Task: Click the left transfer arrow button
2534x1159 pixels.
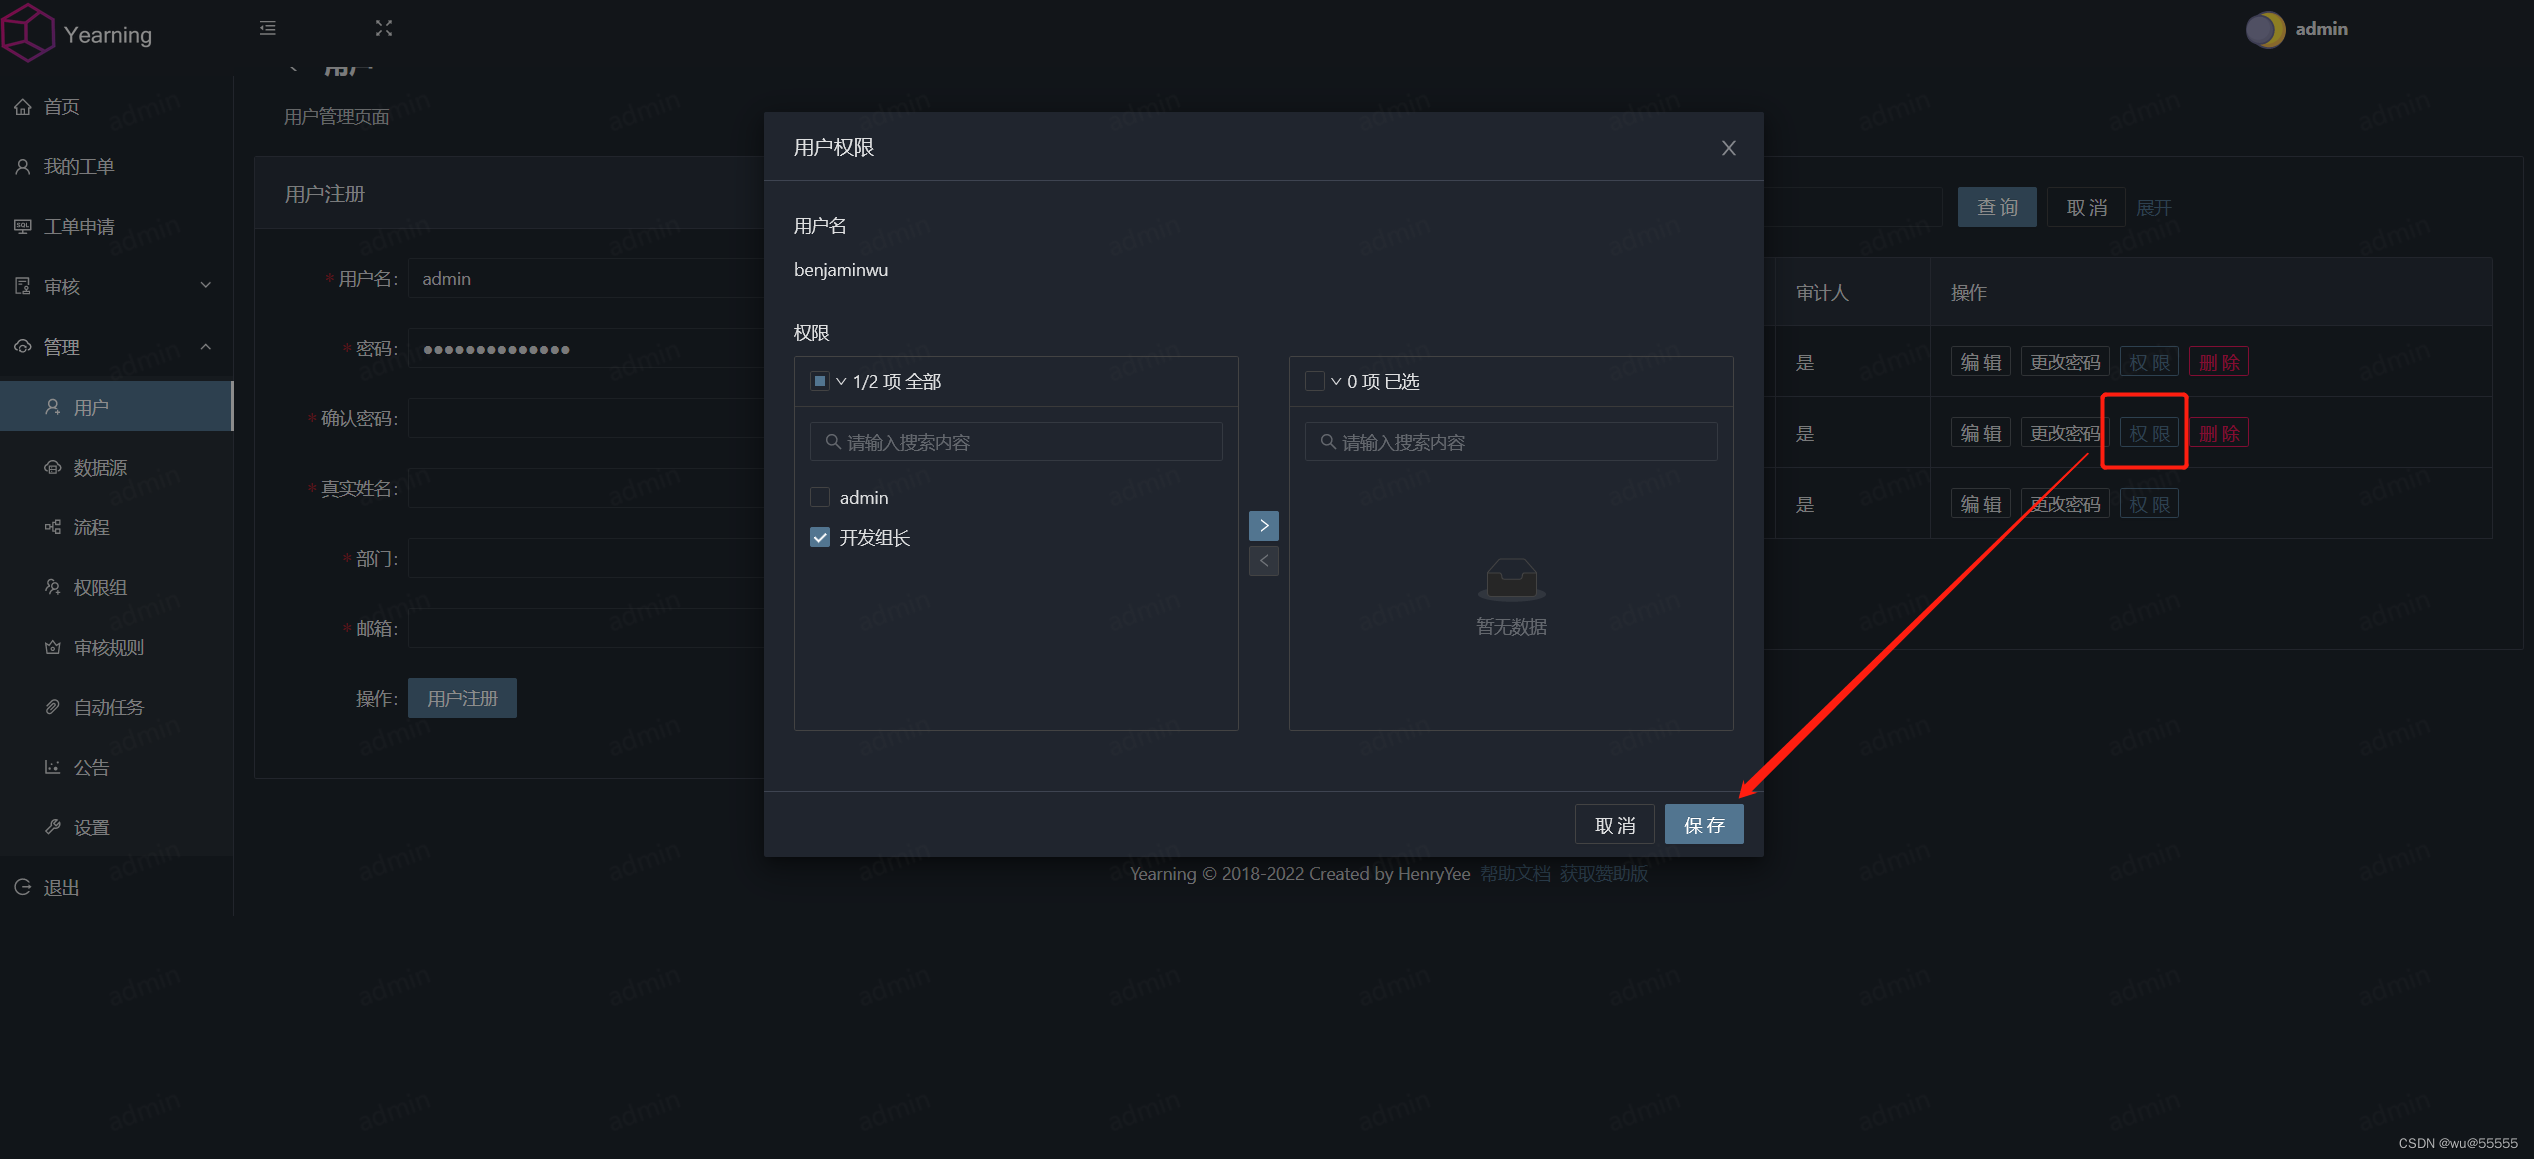Action: click(1264, 560)
